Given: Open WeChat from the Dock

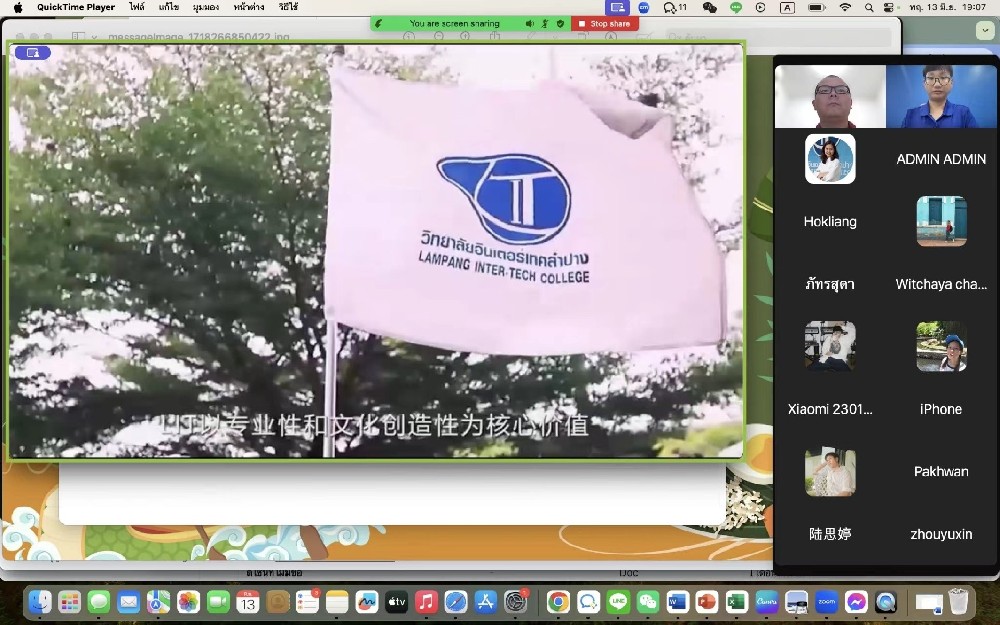Looking at the screenshot, I should [648, 601].
